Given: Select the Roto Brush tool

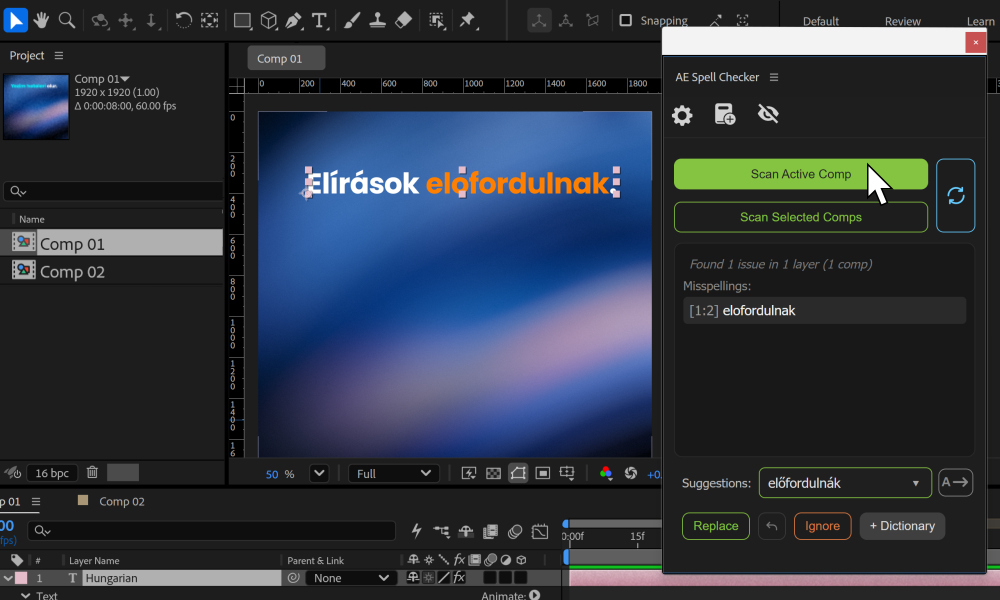Looking at the screenshot, I should [x=437, y=20].
